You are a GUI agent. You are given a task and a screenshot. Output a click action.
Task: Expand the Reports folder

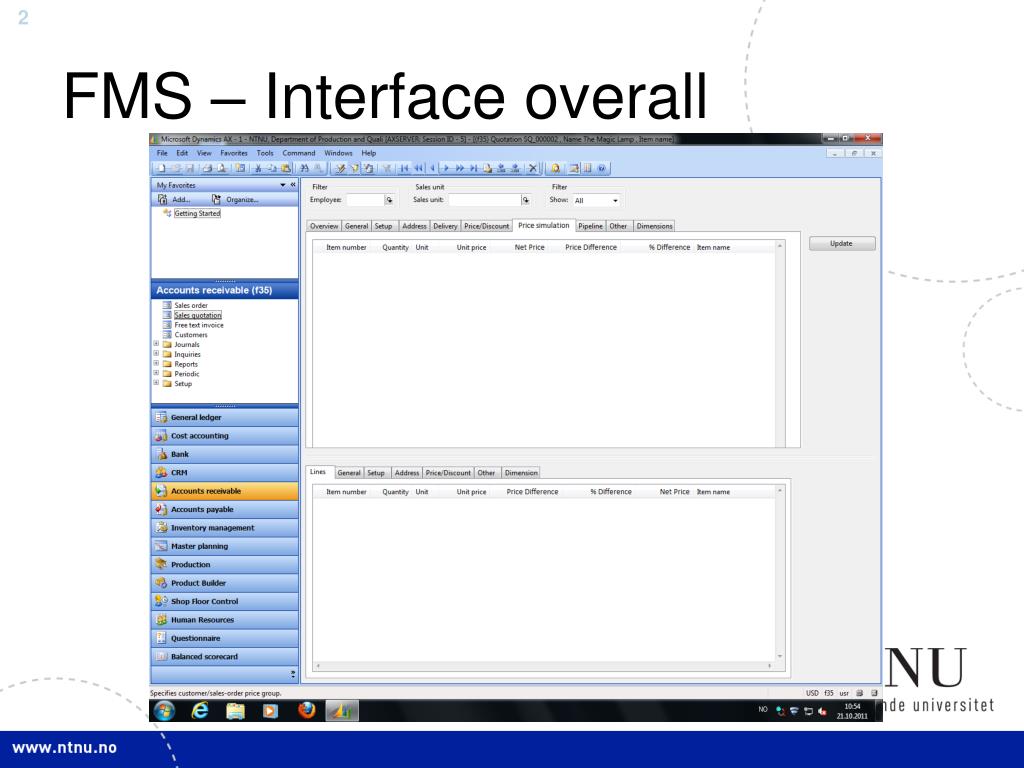coord(156,363)
